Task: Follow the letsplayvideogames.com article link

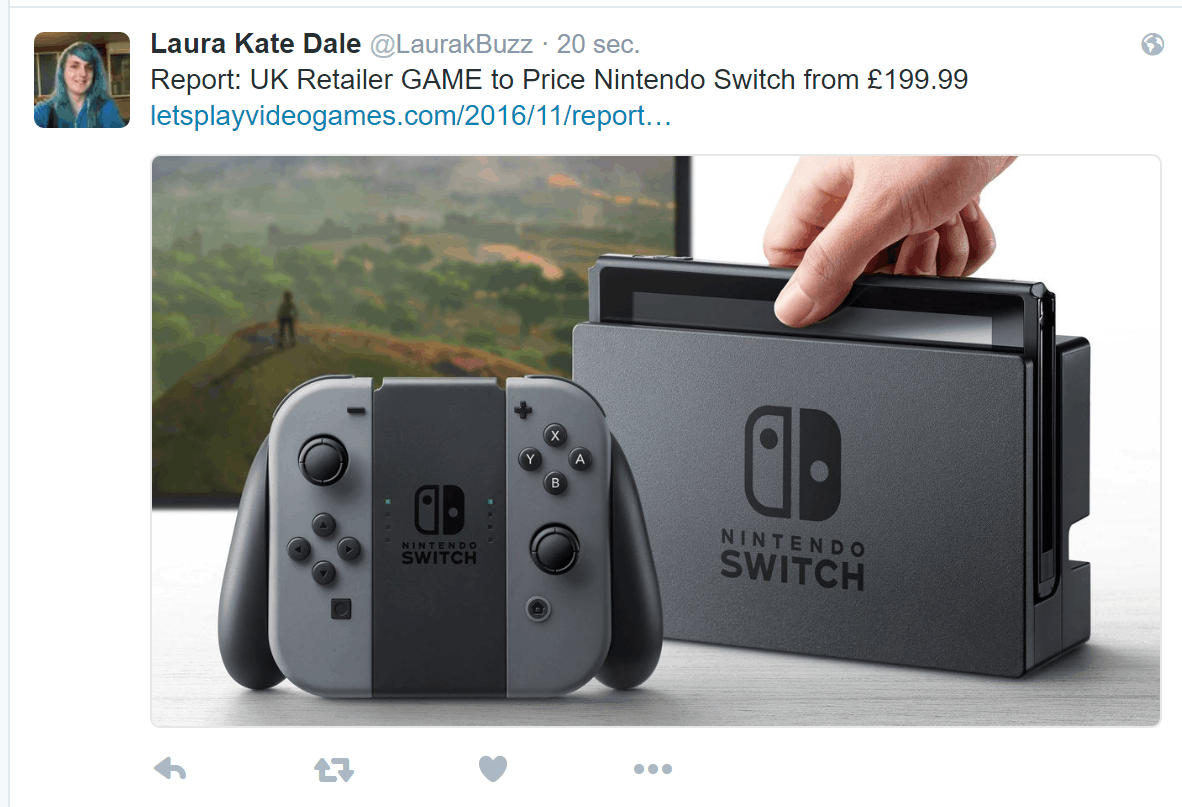Action: [411, 115]
